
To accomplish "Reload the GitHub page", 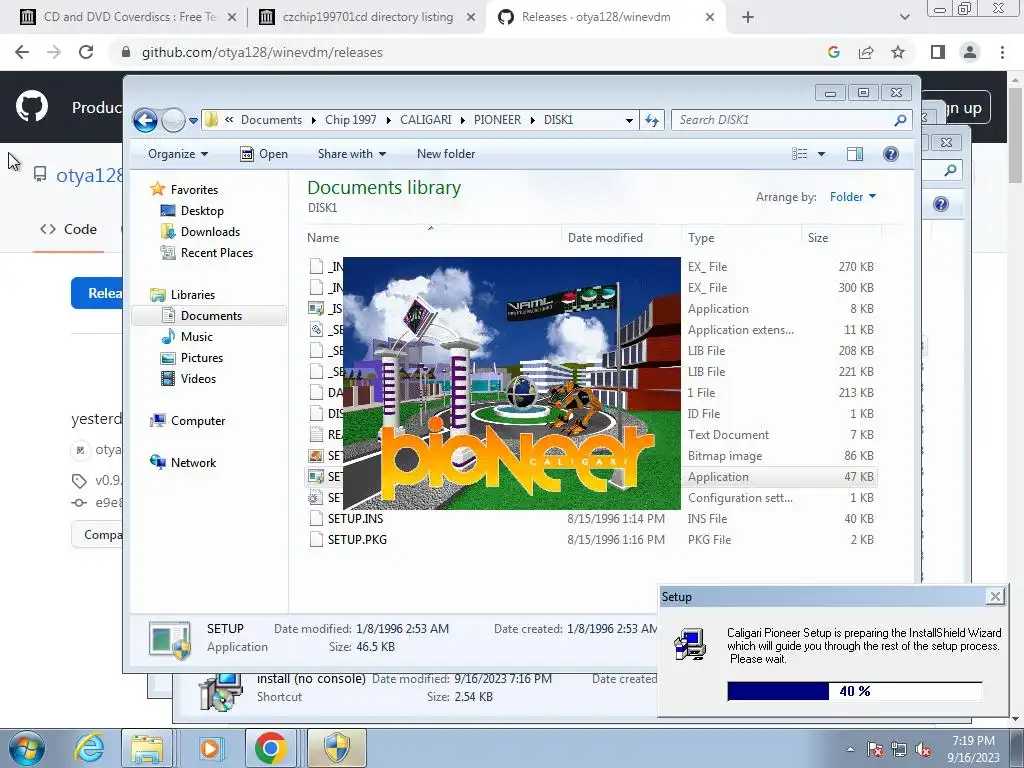I will tap(86, 52).
